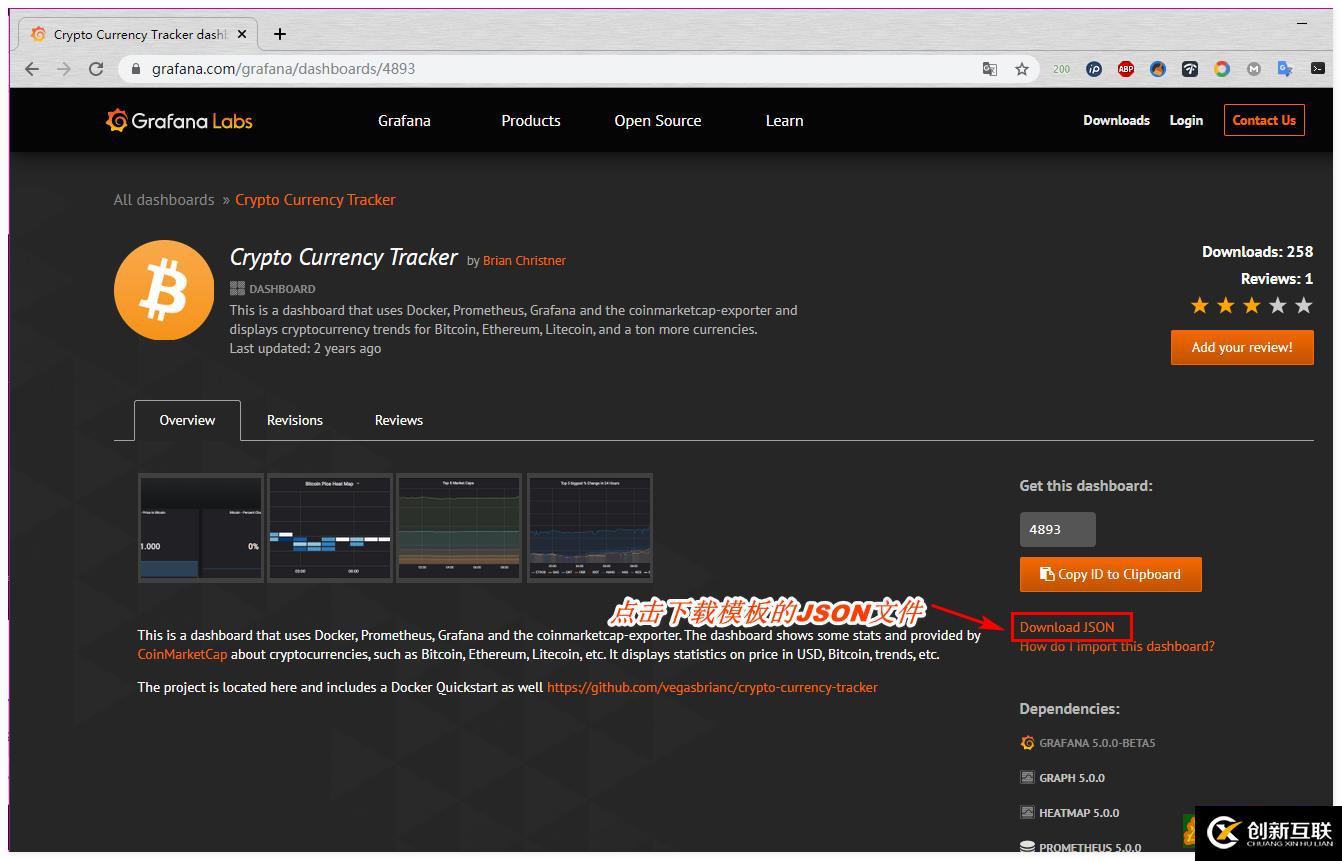Click the Graph panel dependency icon

[1027, 777]
